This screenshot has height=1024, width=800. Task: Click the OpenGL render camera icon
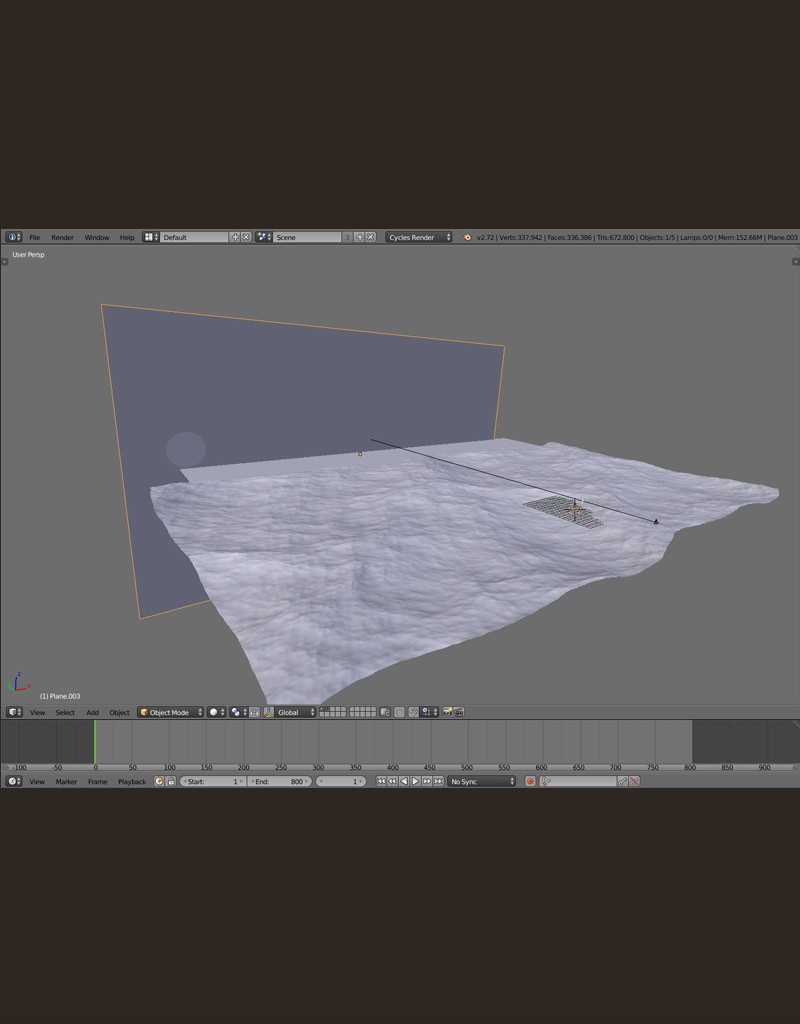point(446,711)
